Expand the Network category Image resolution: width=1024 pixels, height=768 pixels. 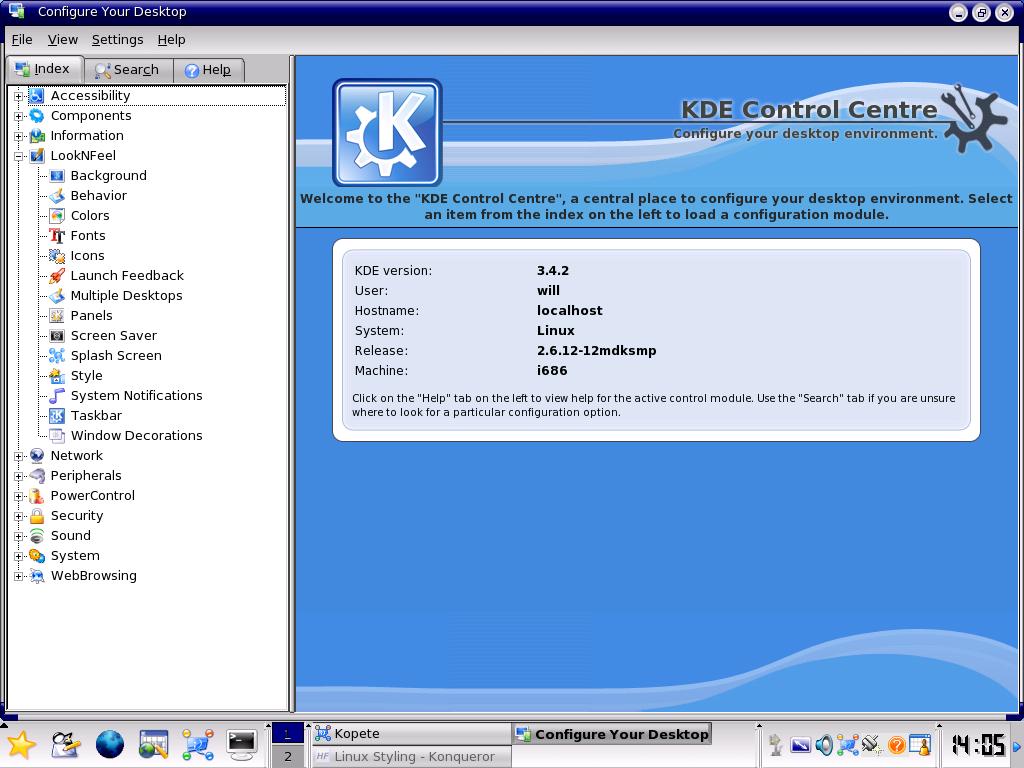coord(18,456)
